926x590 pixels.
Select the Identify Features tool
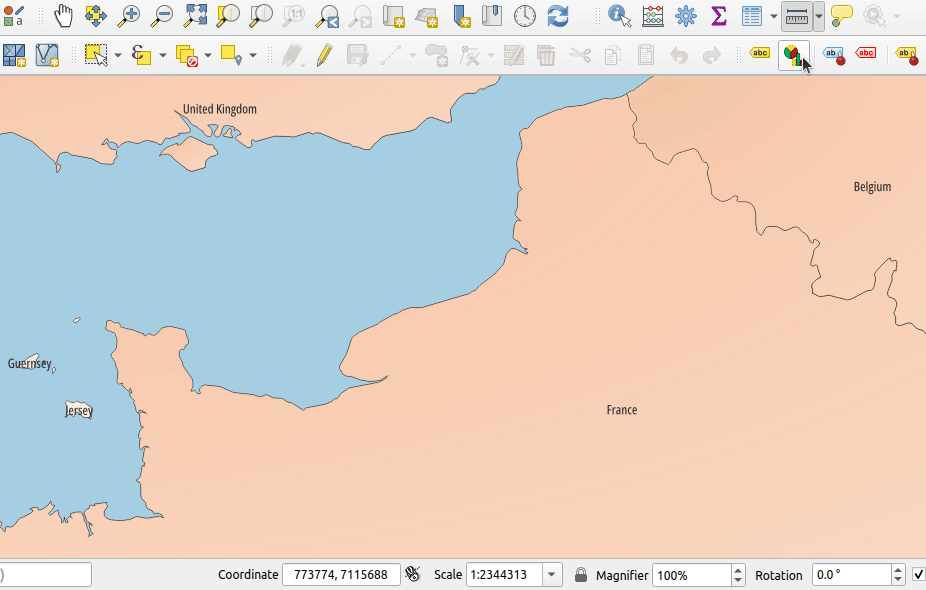tap(620, 16)
